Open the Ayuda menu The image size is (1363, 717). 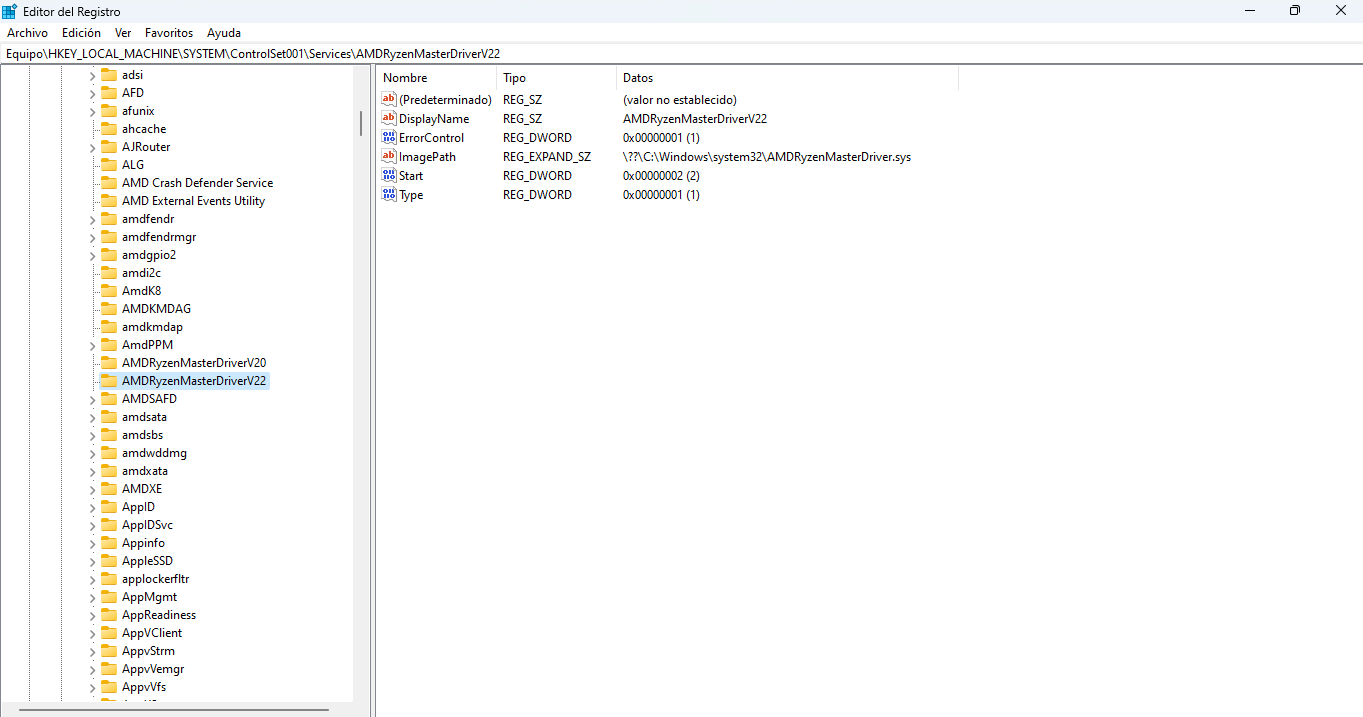(x=224, y=33)
